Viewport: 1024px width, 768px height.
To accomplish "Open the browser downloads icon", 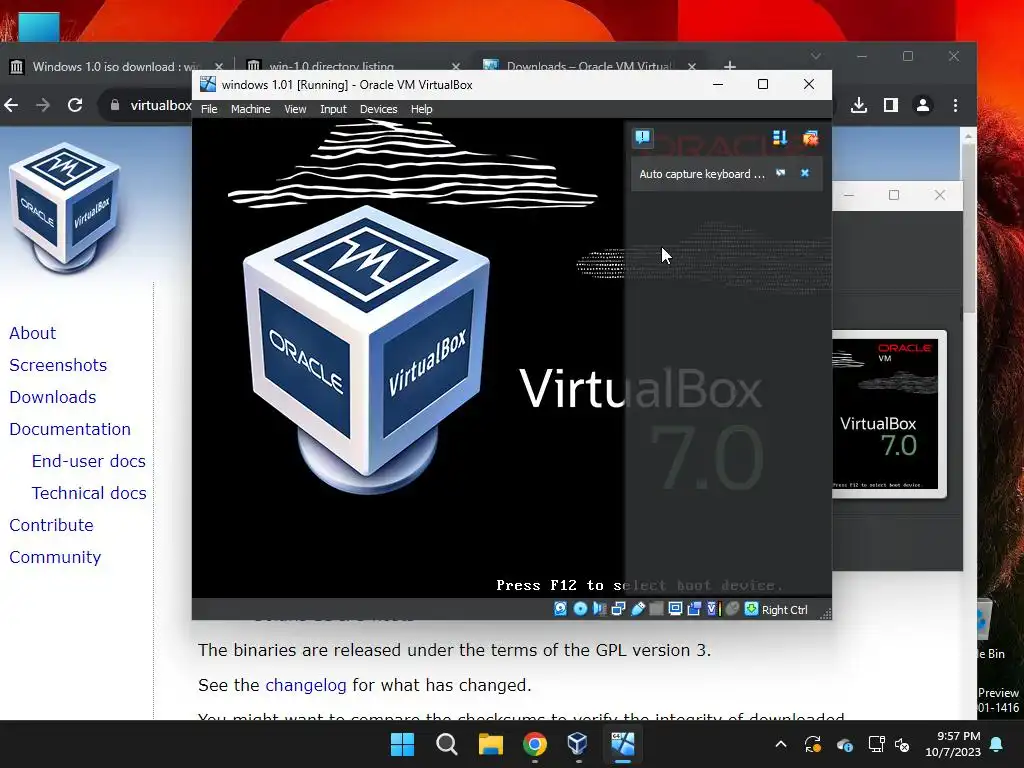I will click(859, 105).
